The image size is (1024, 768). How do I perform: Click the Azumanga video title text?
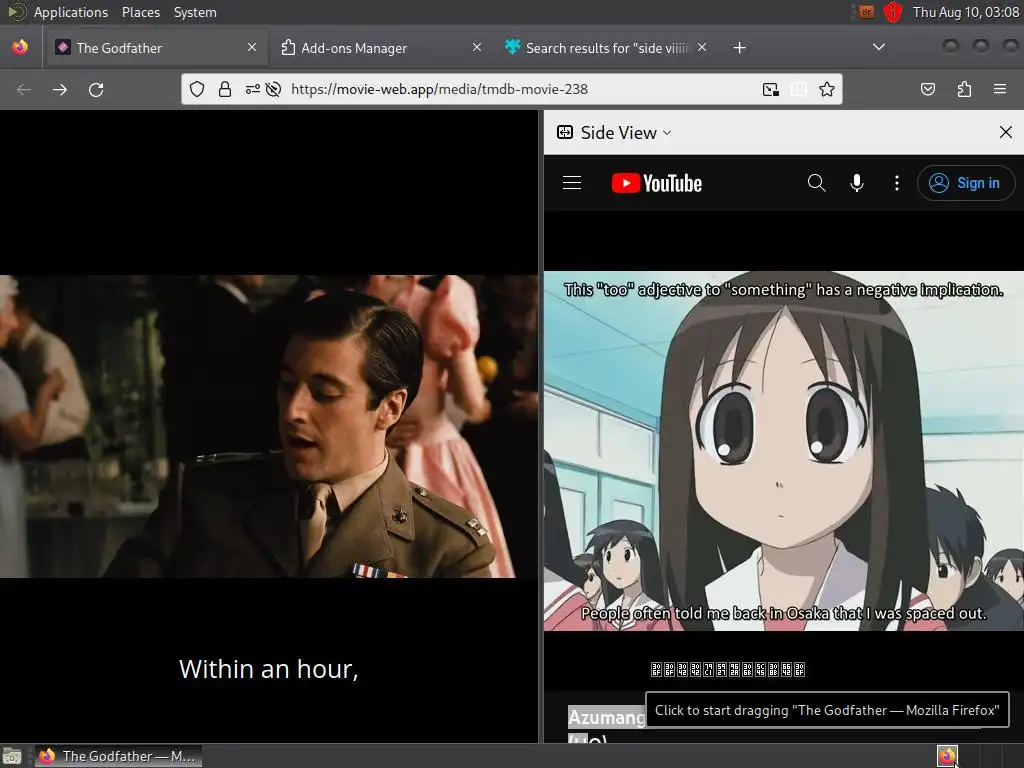point(606,718)
